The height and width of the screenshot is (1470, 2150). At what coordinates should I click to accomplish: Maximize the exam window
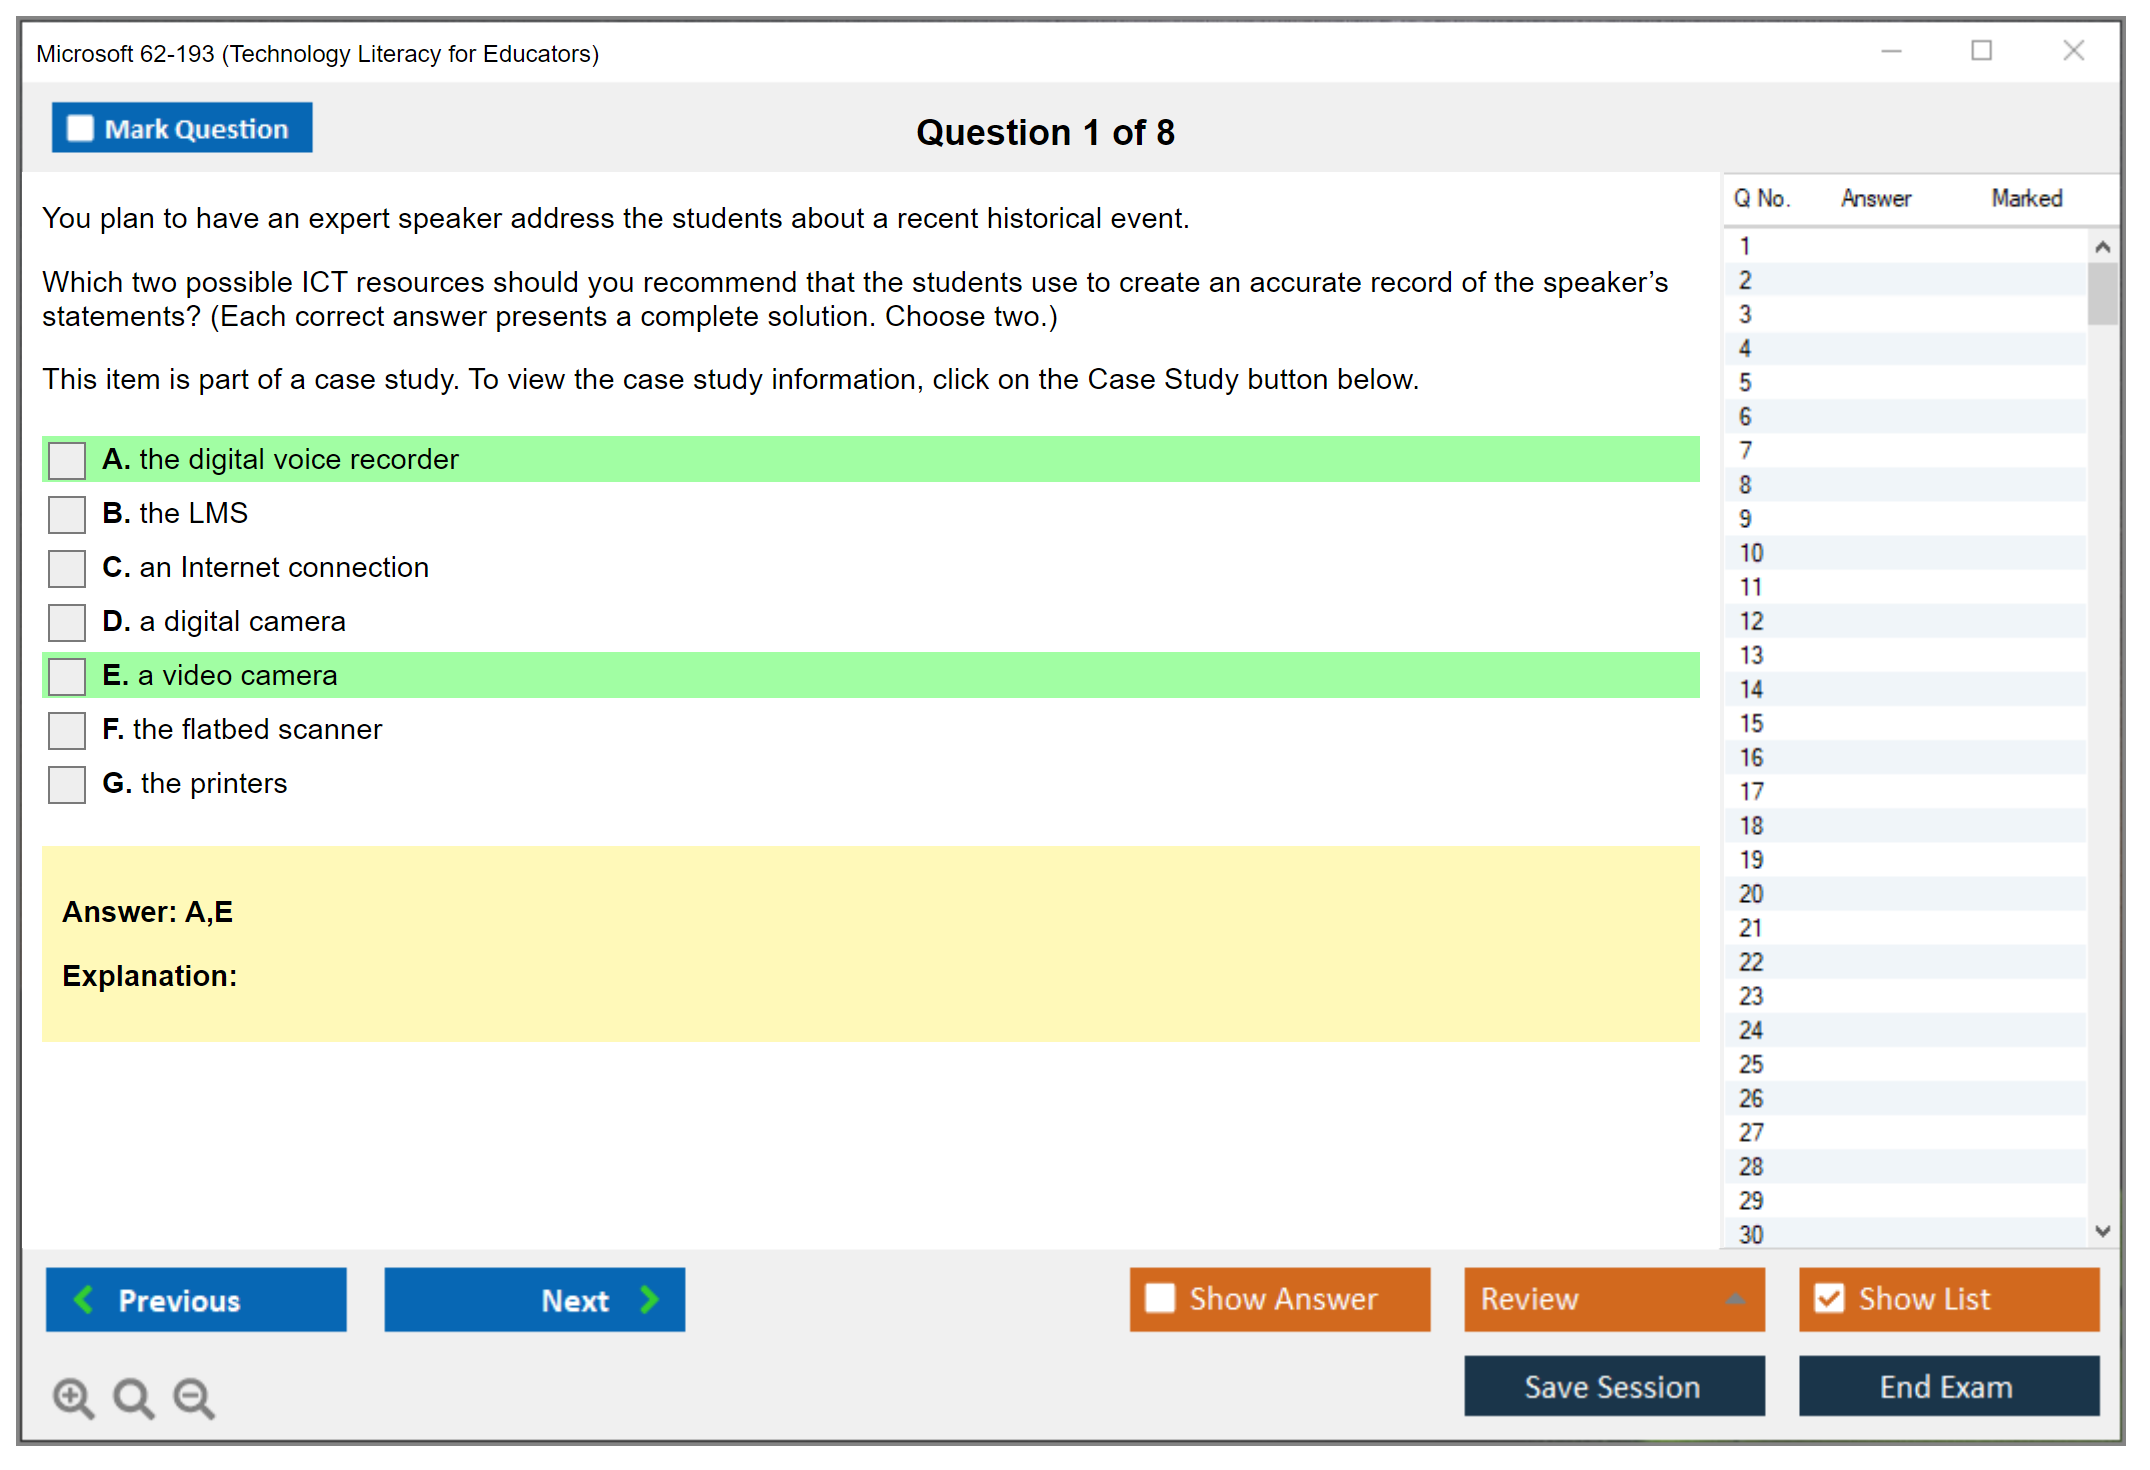click(x=1981, y=51)
